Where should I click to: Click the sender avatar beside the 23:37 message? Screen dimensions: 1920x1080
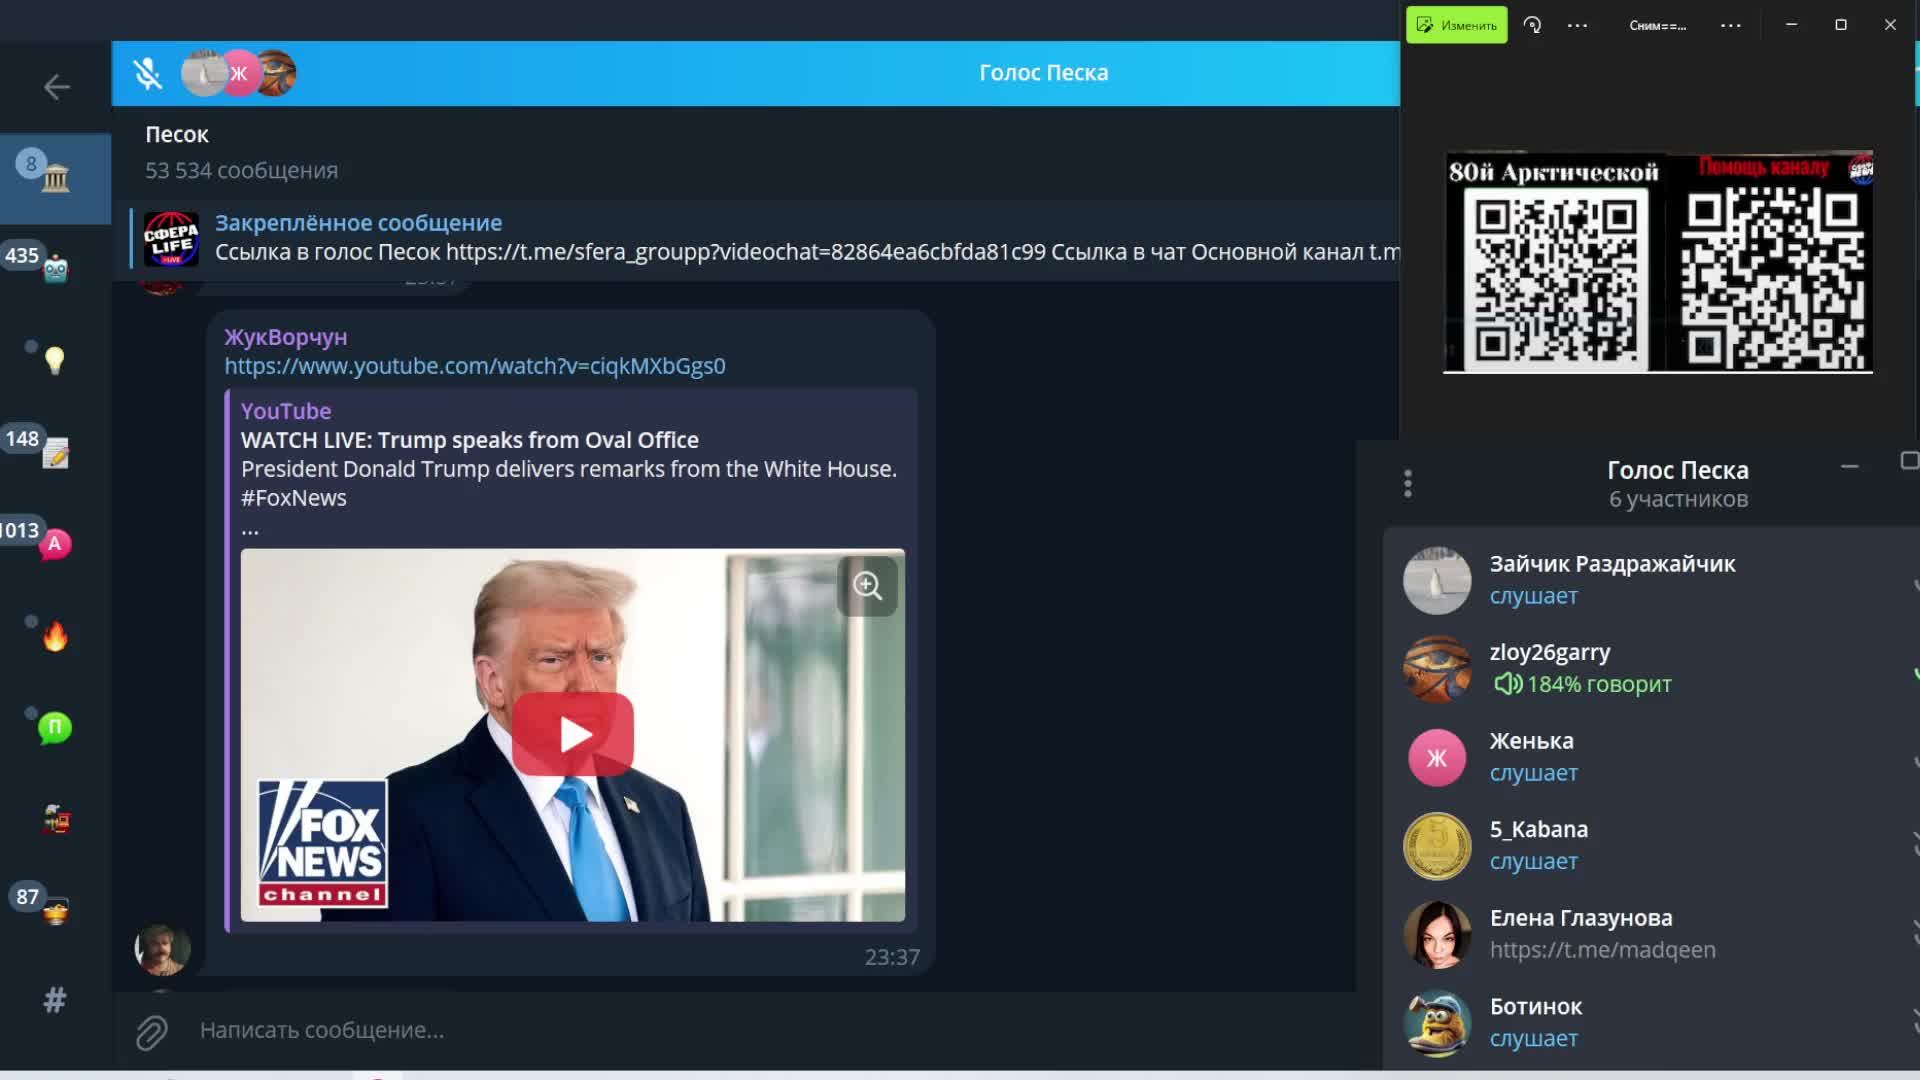tap(162, 948)
